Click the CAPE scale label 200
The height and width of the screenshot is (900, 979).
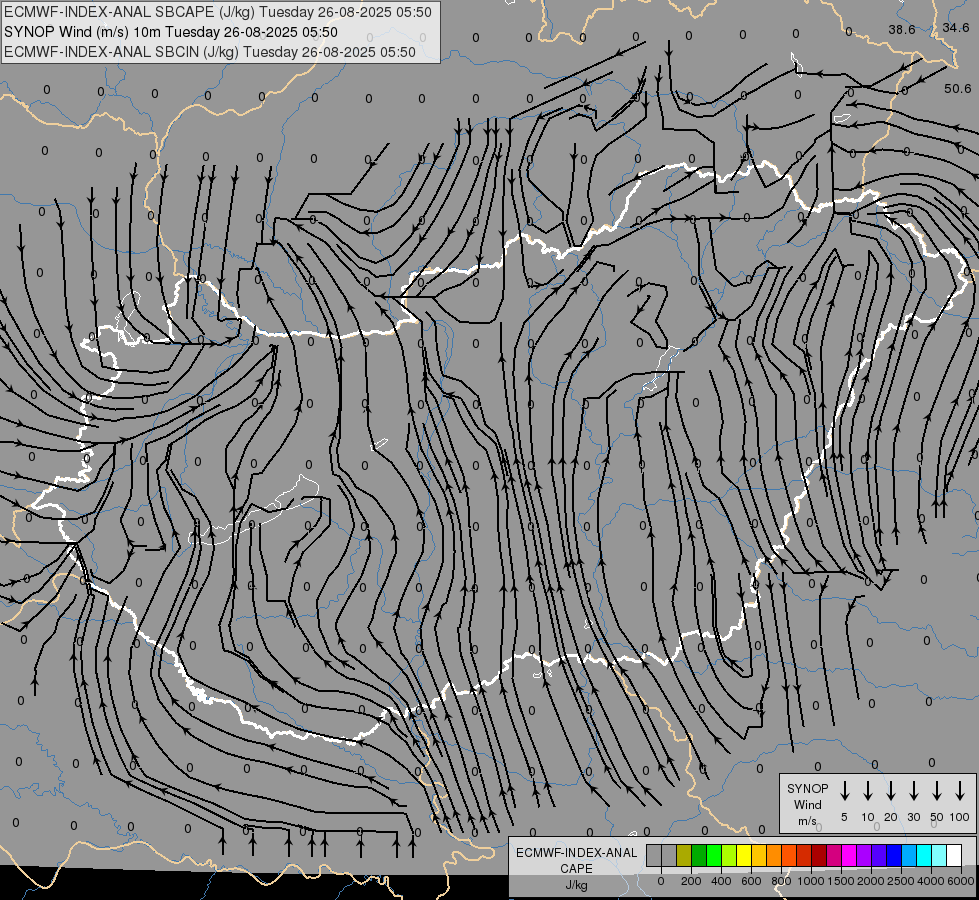tap(691, 881)
